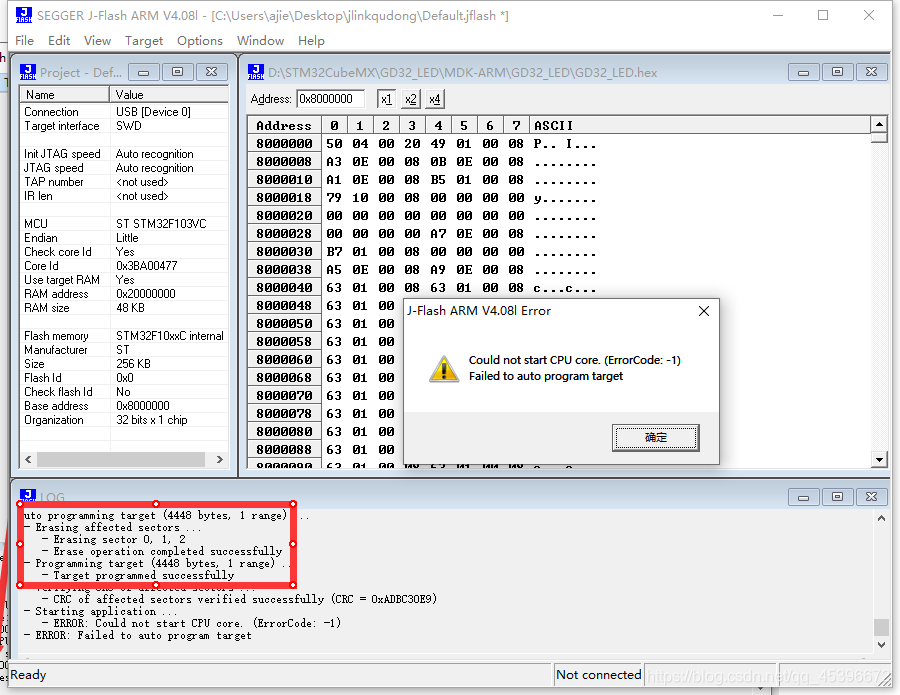Select the Endian Little value
The height and width of the screenshot is (695, 900).
point(127,238)
